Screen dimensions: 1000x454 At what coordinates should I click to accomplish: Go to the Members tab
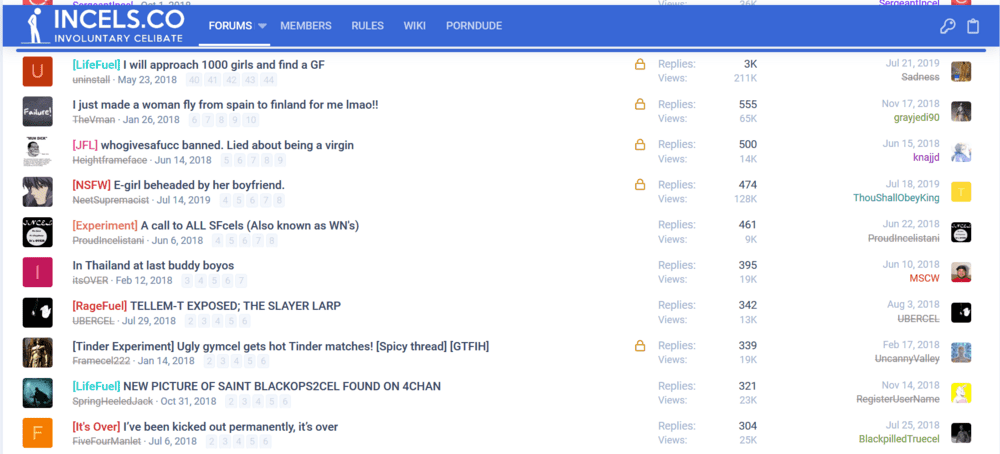click(306, 26)
